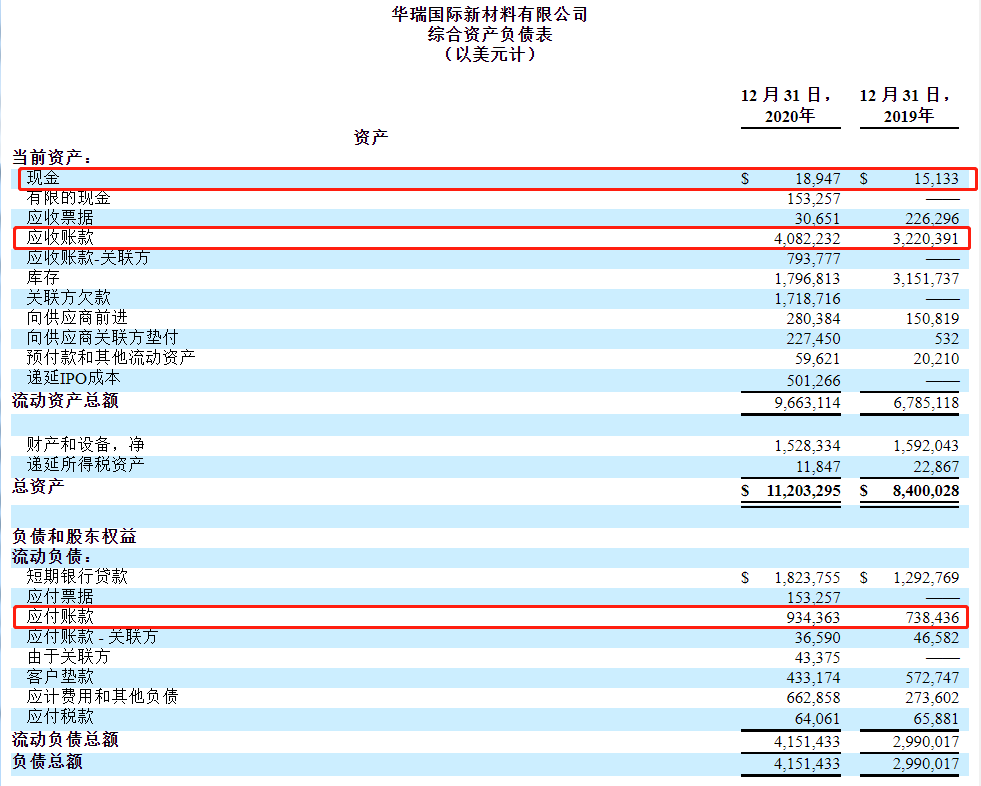Click value 30,651 in 应收票据 row
Screen dimensions: 981x786
[x=818, y=218]
